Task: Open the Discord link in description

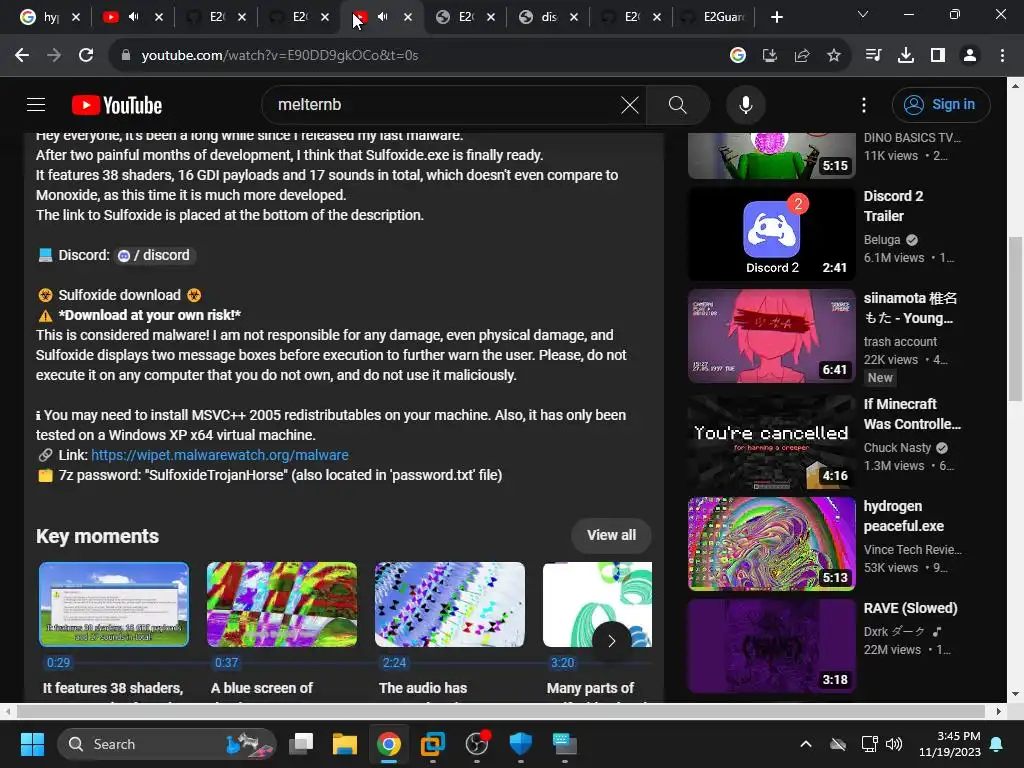Action: [x=155, y=255]
